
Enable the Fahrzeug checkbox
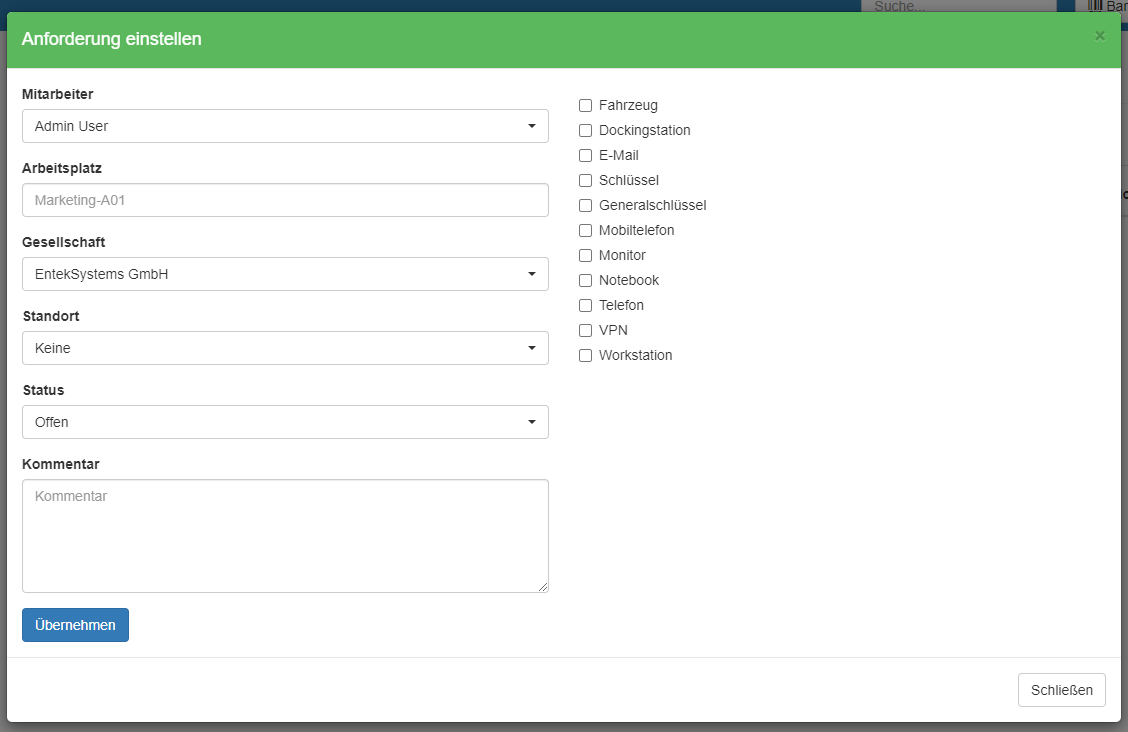click(586, 105)
